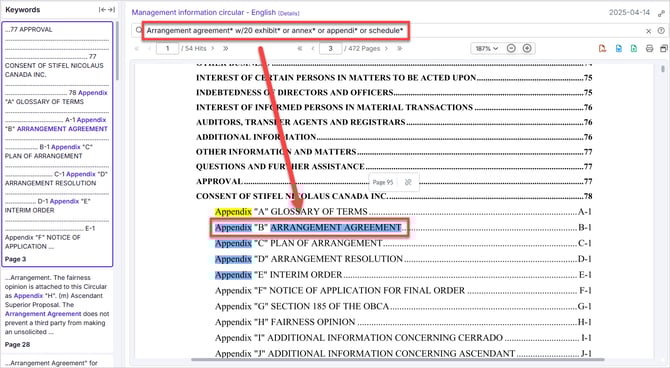Click the page number input box

coord(330,48)
